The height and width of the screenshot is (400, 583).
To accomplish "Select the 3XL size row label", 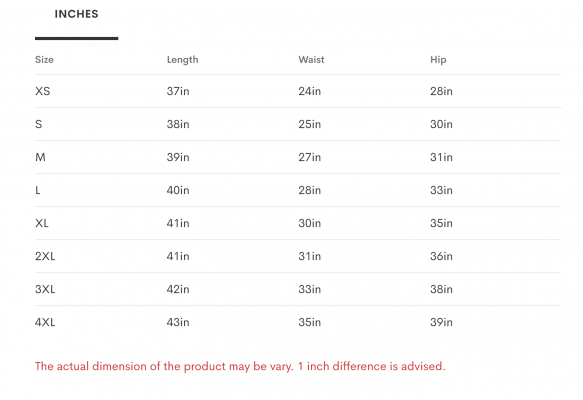I will 45,289.
